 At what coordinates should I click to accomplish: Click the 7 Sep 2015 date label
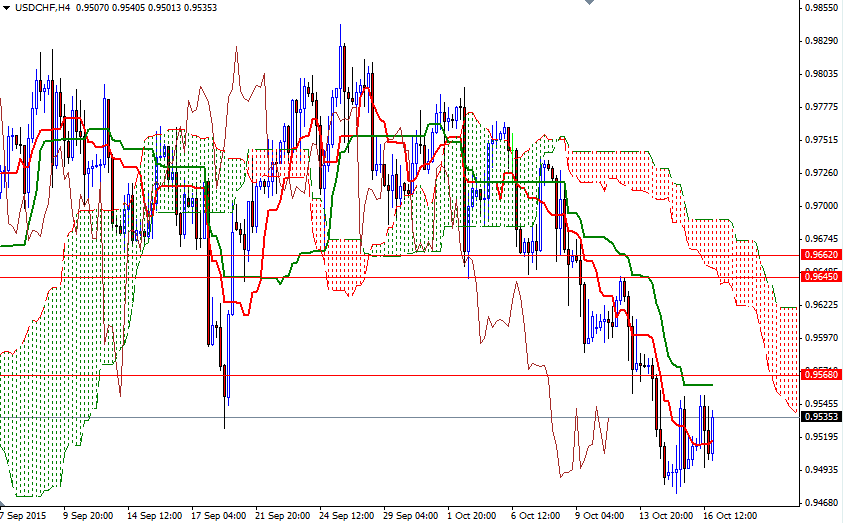tap(25, 516)
